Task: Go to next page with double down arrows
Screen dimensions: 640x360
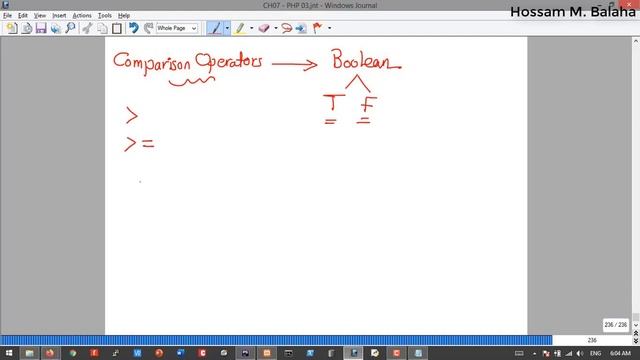Action: click(636, 341)
